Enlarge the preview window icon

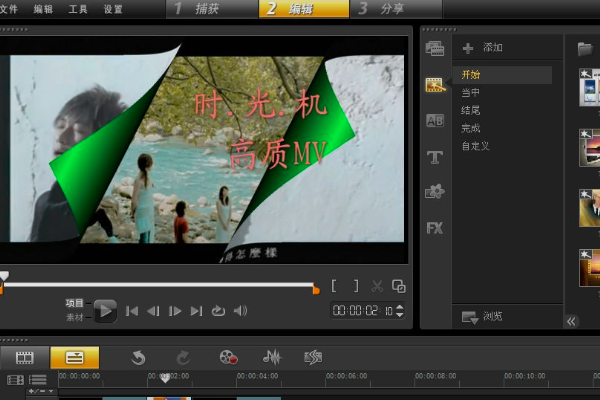click(x=399, y=286)
